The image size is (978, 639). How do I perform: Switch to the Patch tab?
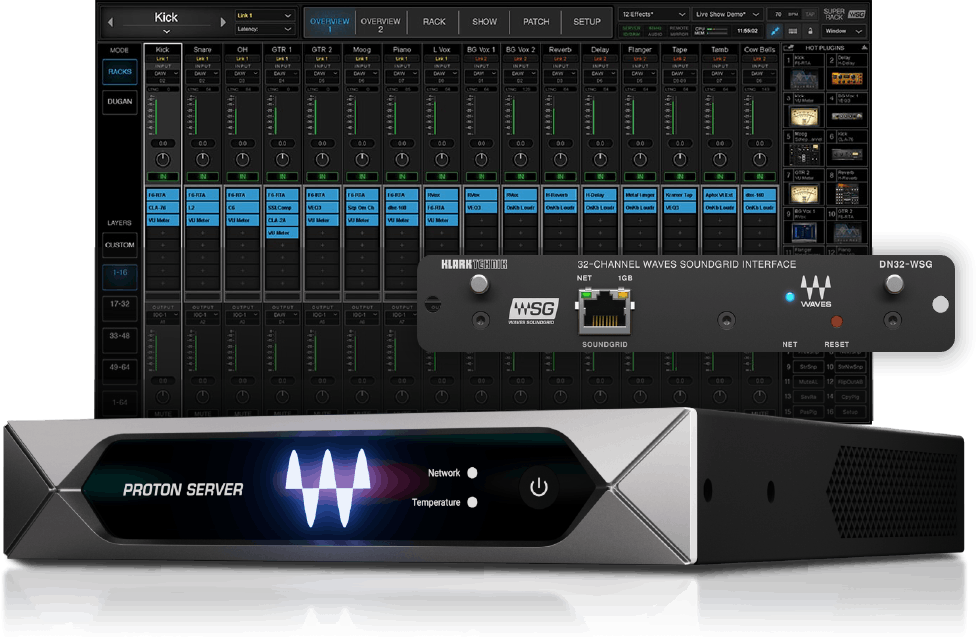(536, 21)
